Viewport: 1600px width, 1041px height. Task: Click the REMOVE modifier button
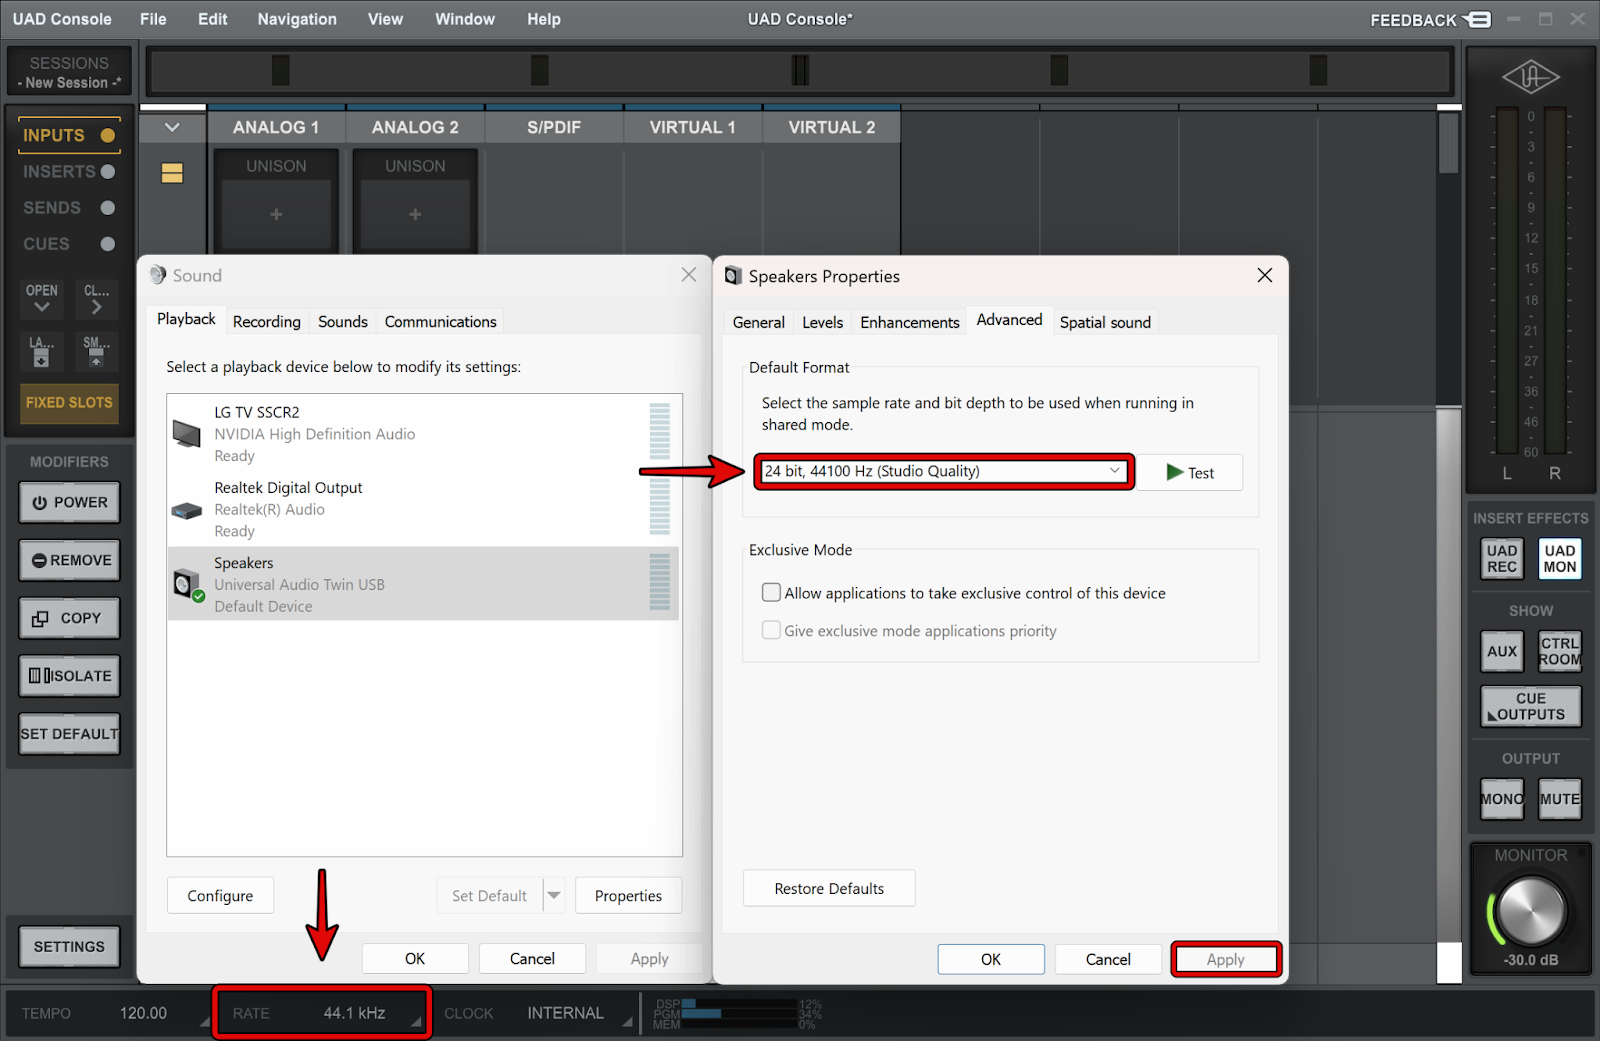click(69, 561)
